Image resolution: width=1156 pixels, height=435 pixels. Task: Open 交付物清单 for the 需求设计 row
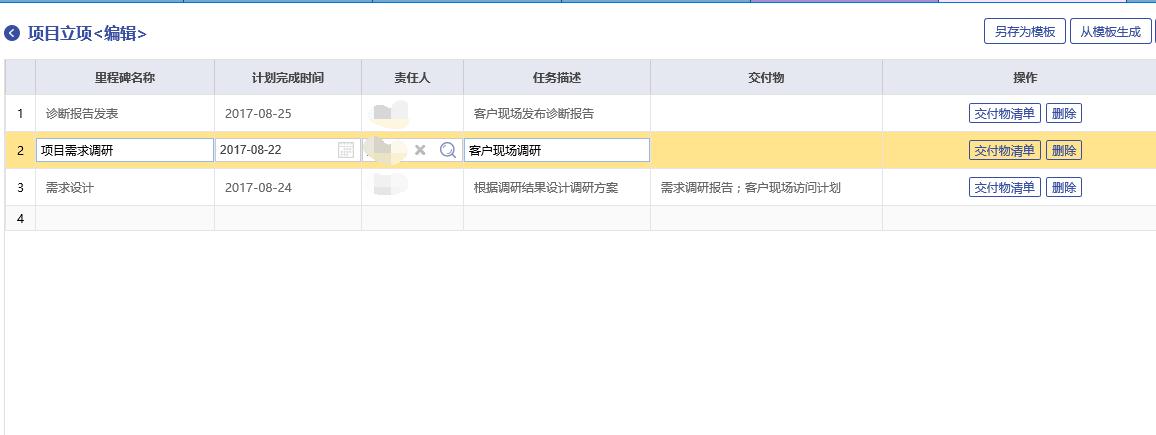coord(1004,187)
